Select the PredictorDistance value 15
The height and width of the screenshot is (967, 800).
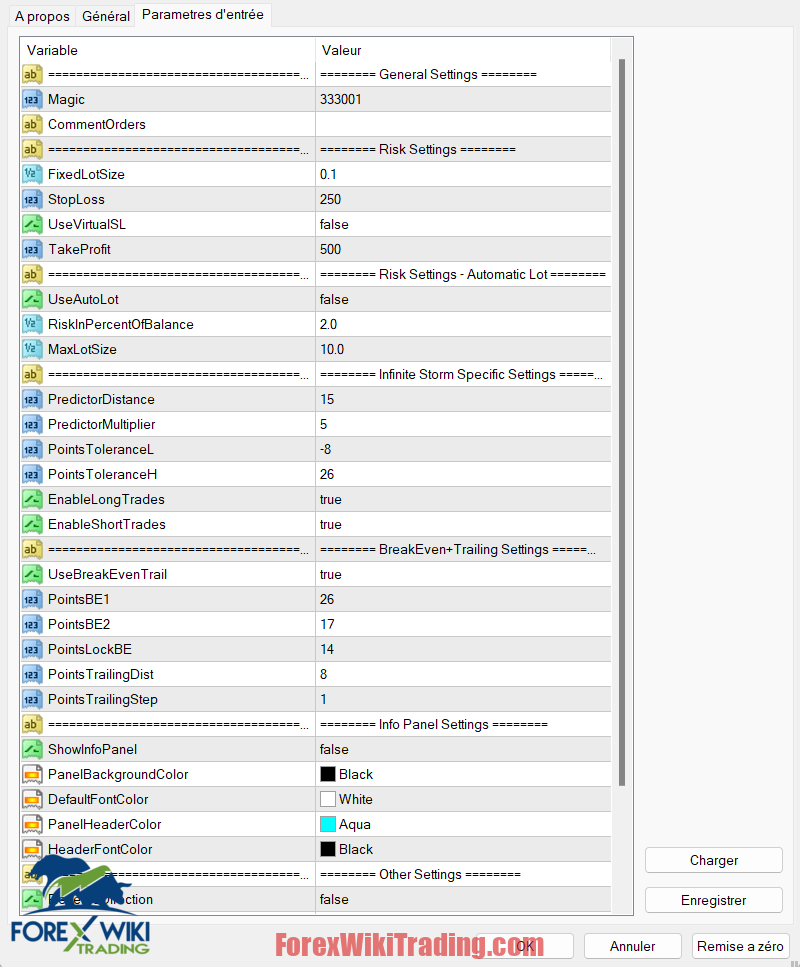(x=463, y=400)
